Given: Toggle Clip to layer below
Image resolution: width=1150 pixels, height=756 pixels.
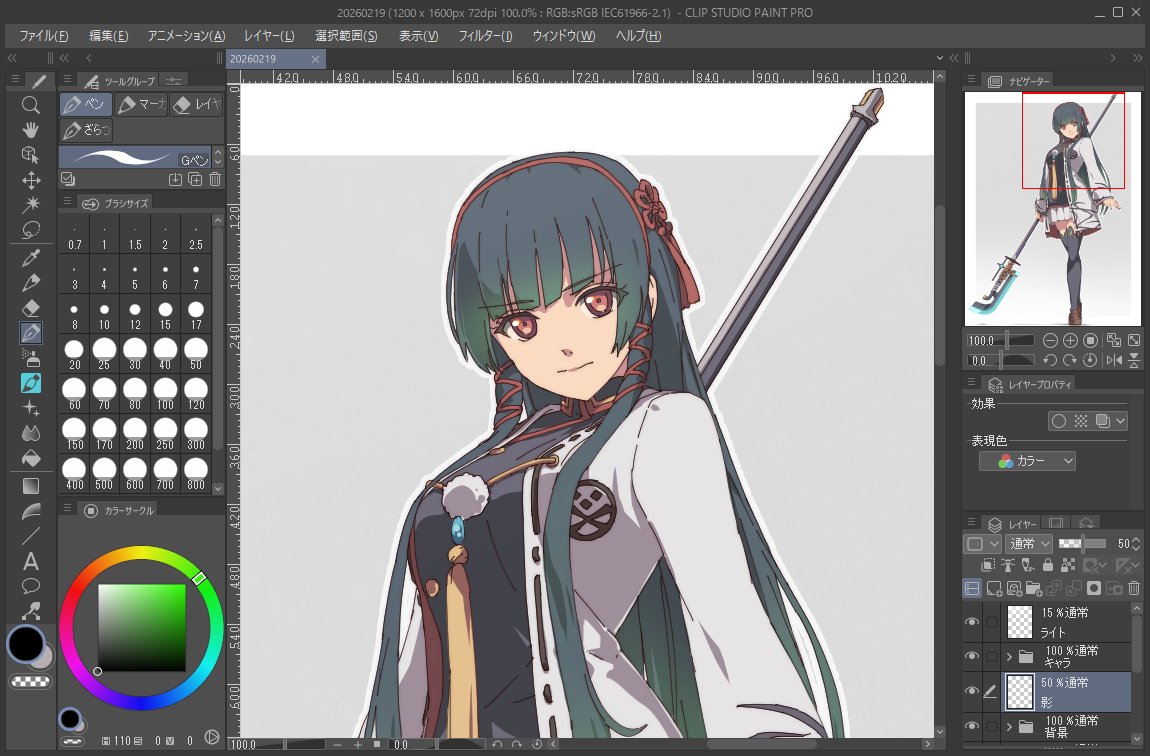Looking at the screenshot, I should (x=988, y=565).
